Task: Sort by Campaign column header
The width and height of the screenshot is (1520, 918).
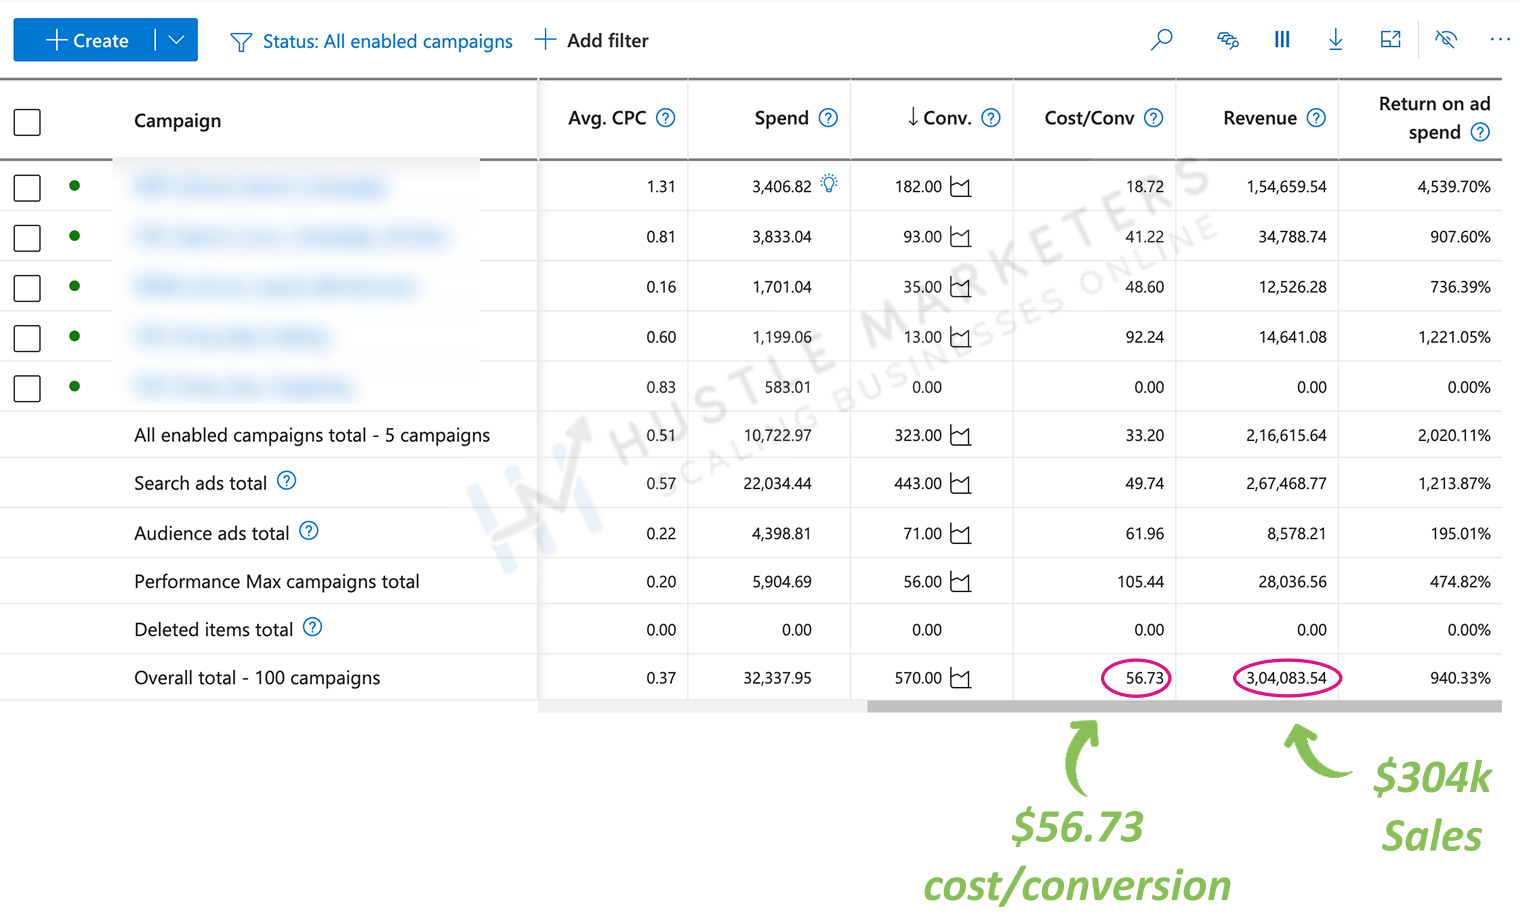Action: [x=177, y=121]
